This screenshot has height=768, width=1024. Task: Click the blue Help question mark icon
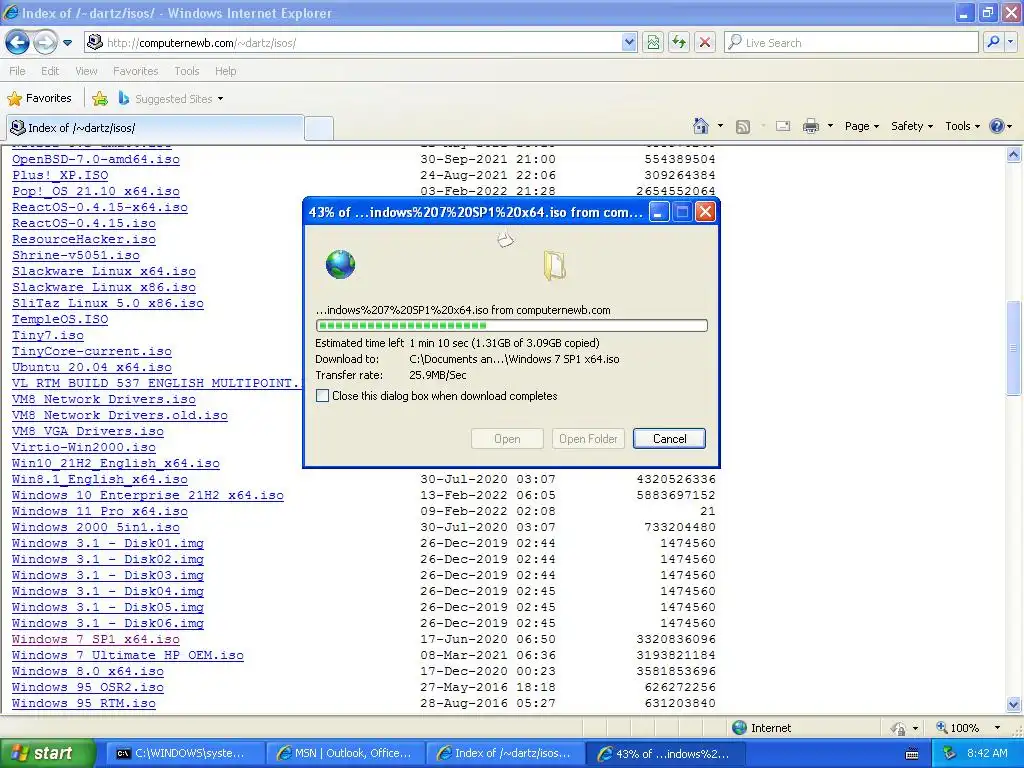point(997,126)
